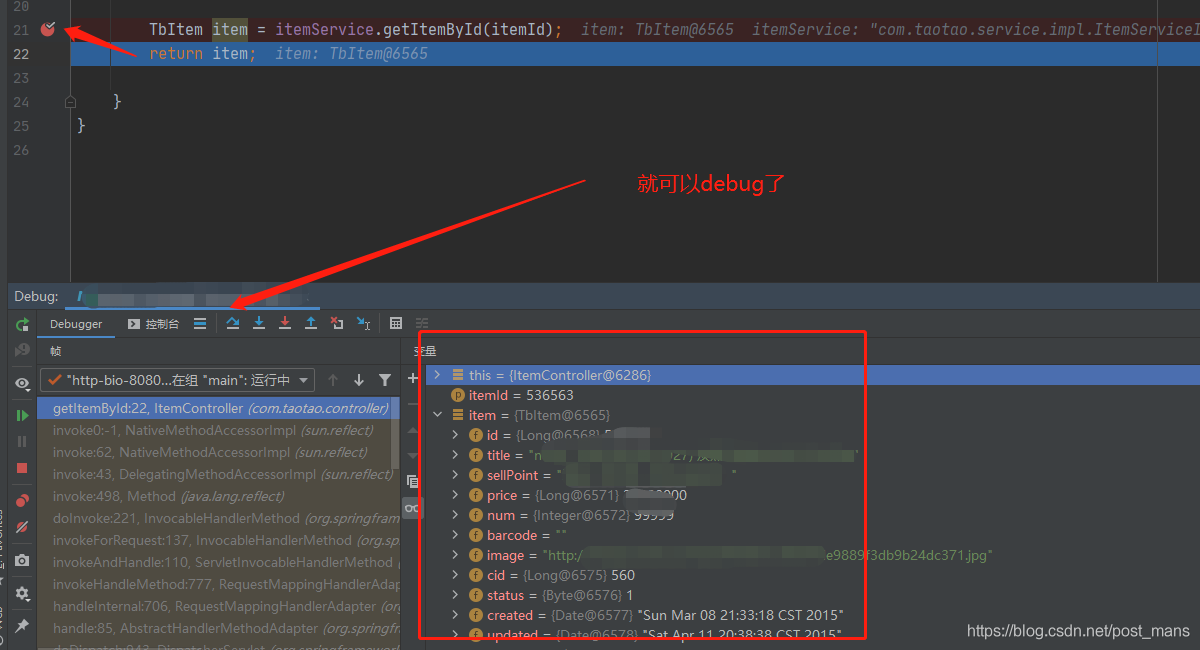Force step into with red arrow icon

click(285, 322)
